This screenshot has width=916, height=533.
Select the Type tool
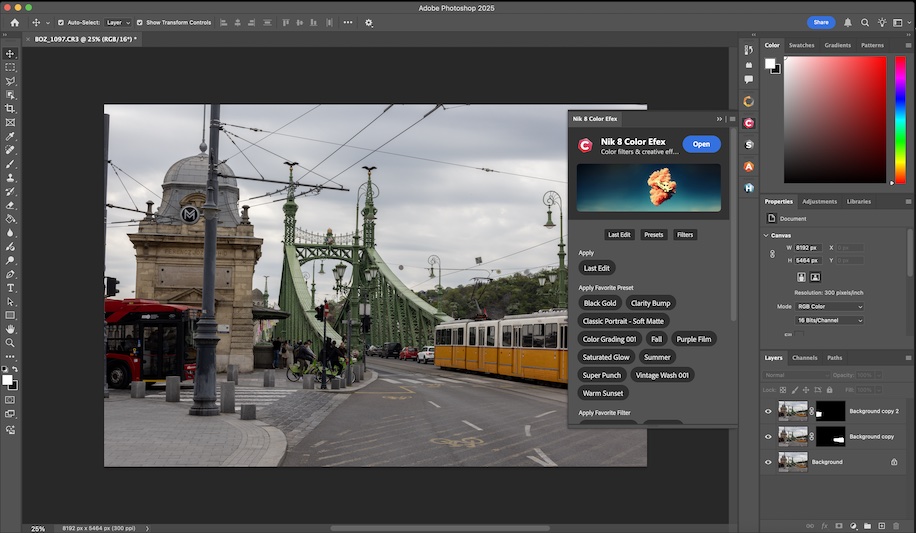pyautogui.click(x=10, y=287)
